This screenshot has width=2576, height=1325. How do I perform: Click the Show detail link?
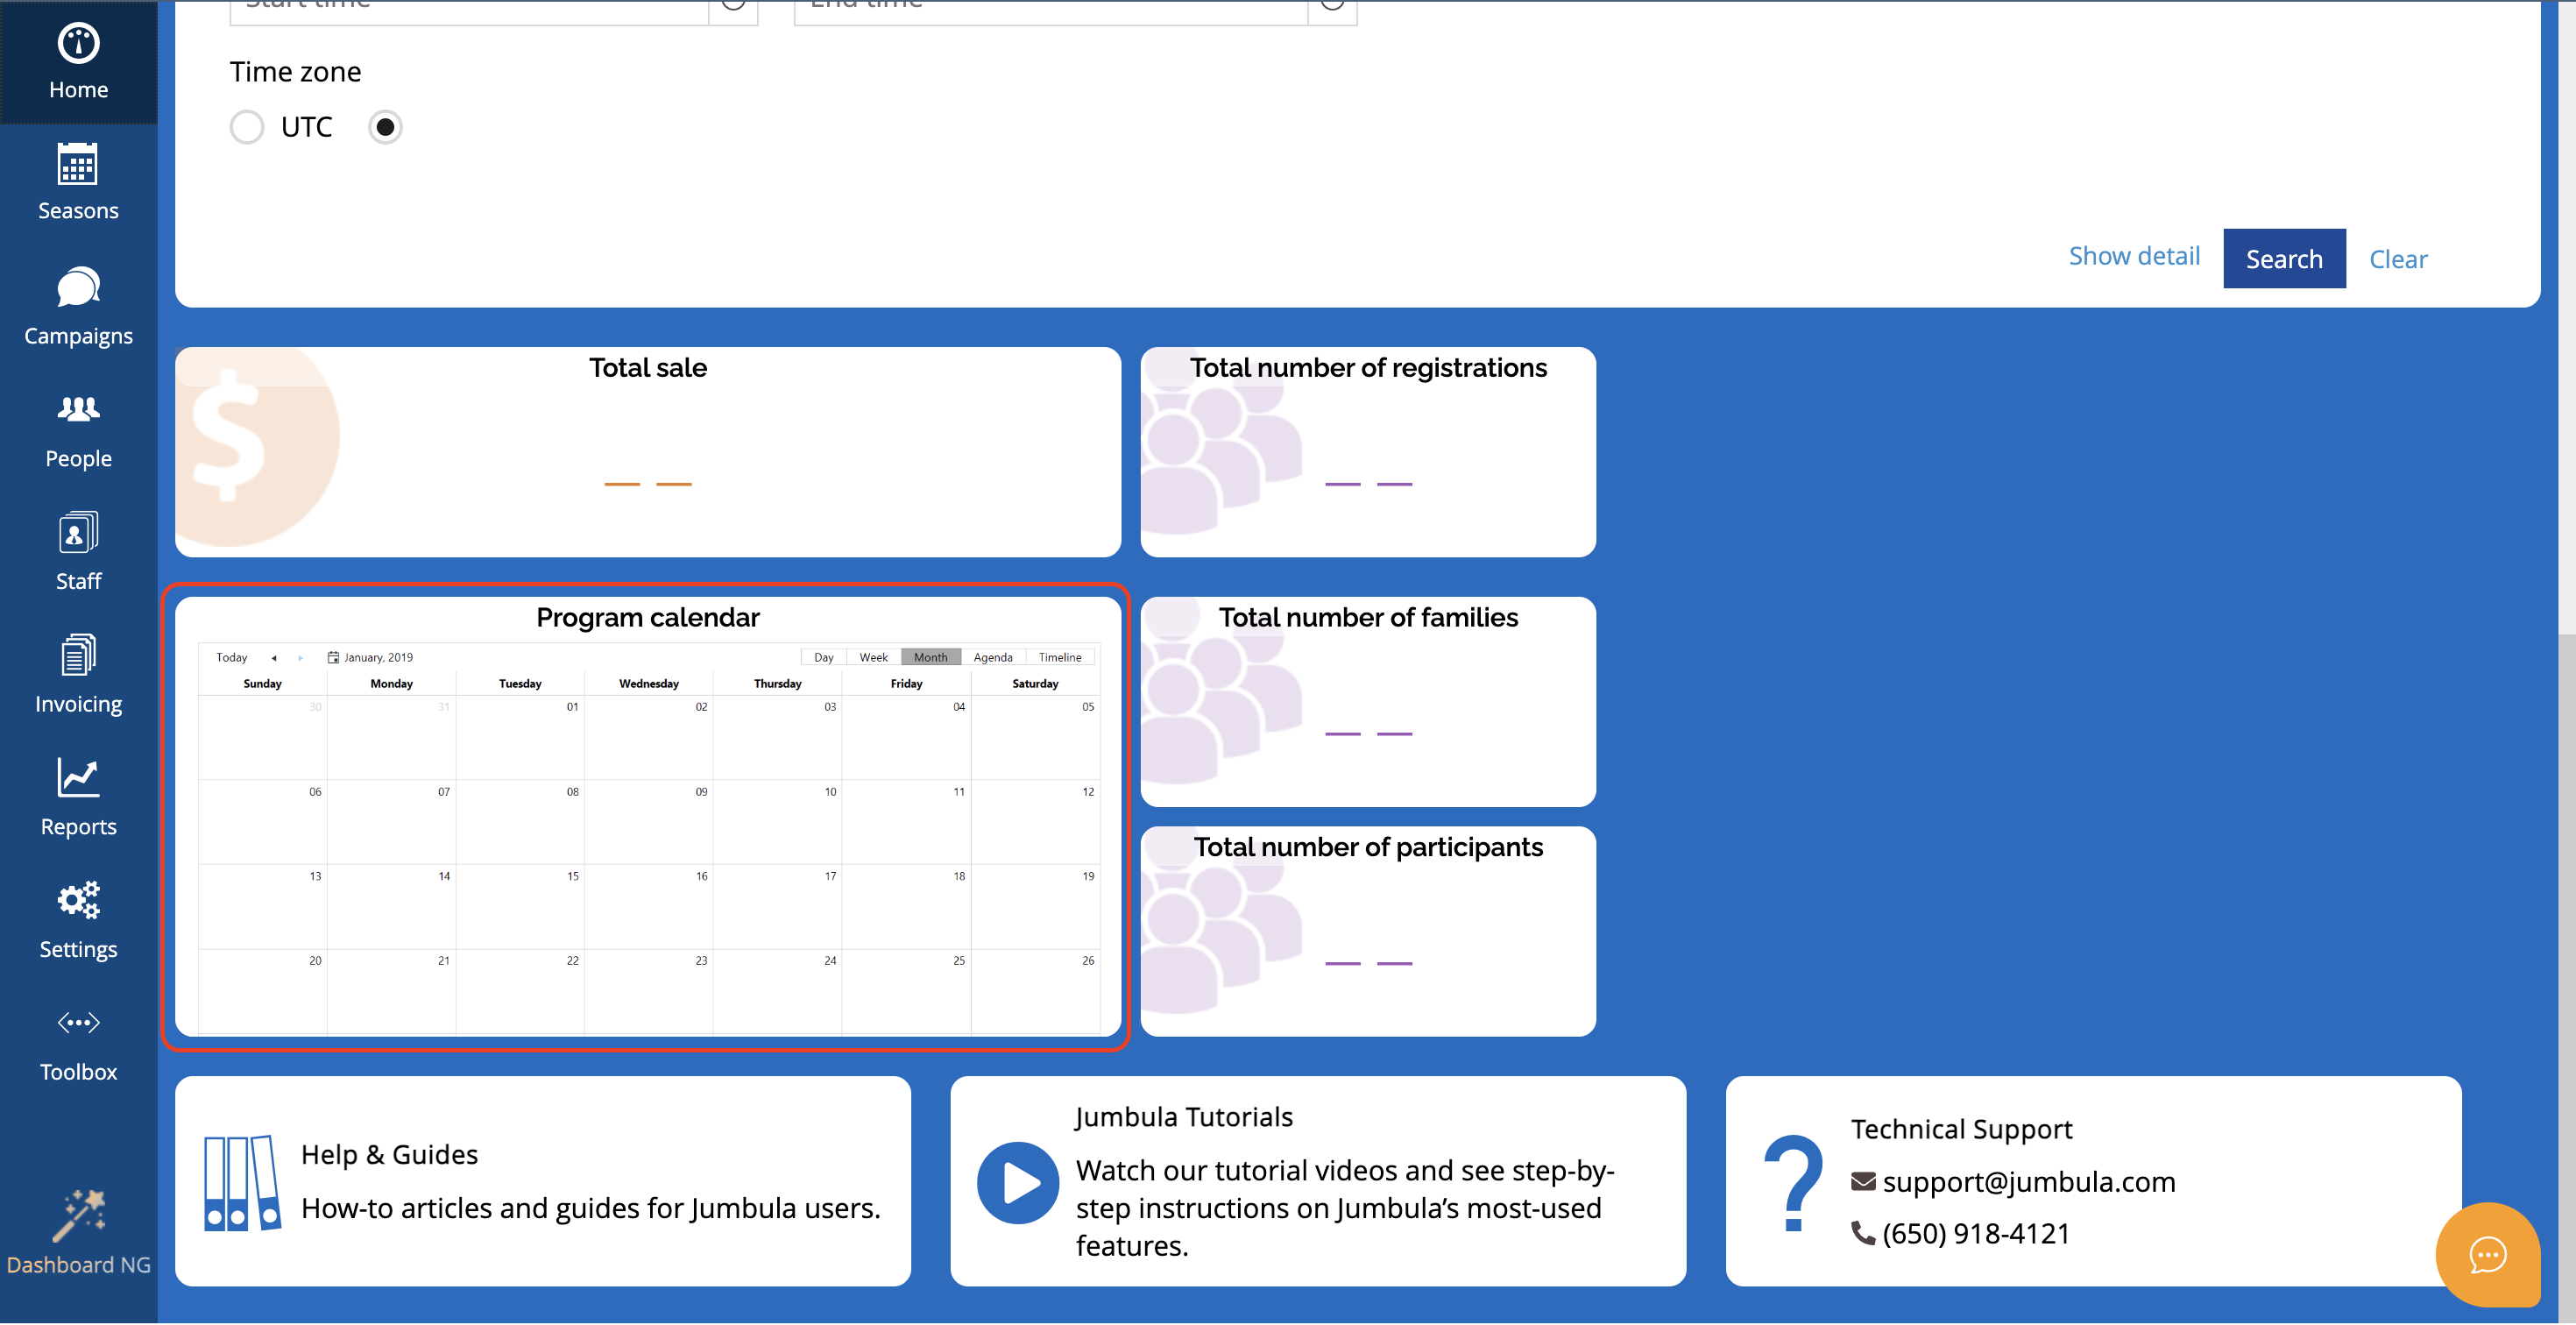point(2134,256)
